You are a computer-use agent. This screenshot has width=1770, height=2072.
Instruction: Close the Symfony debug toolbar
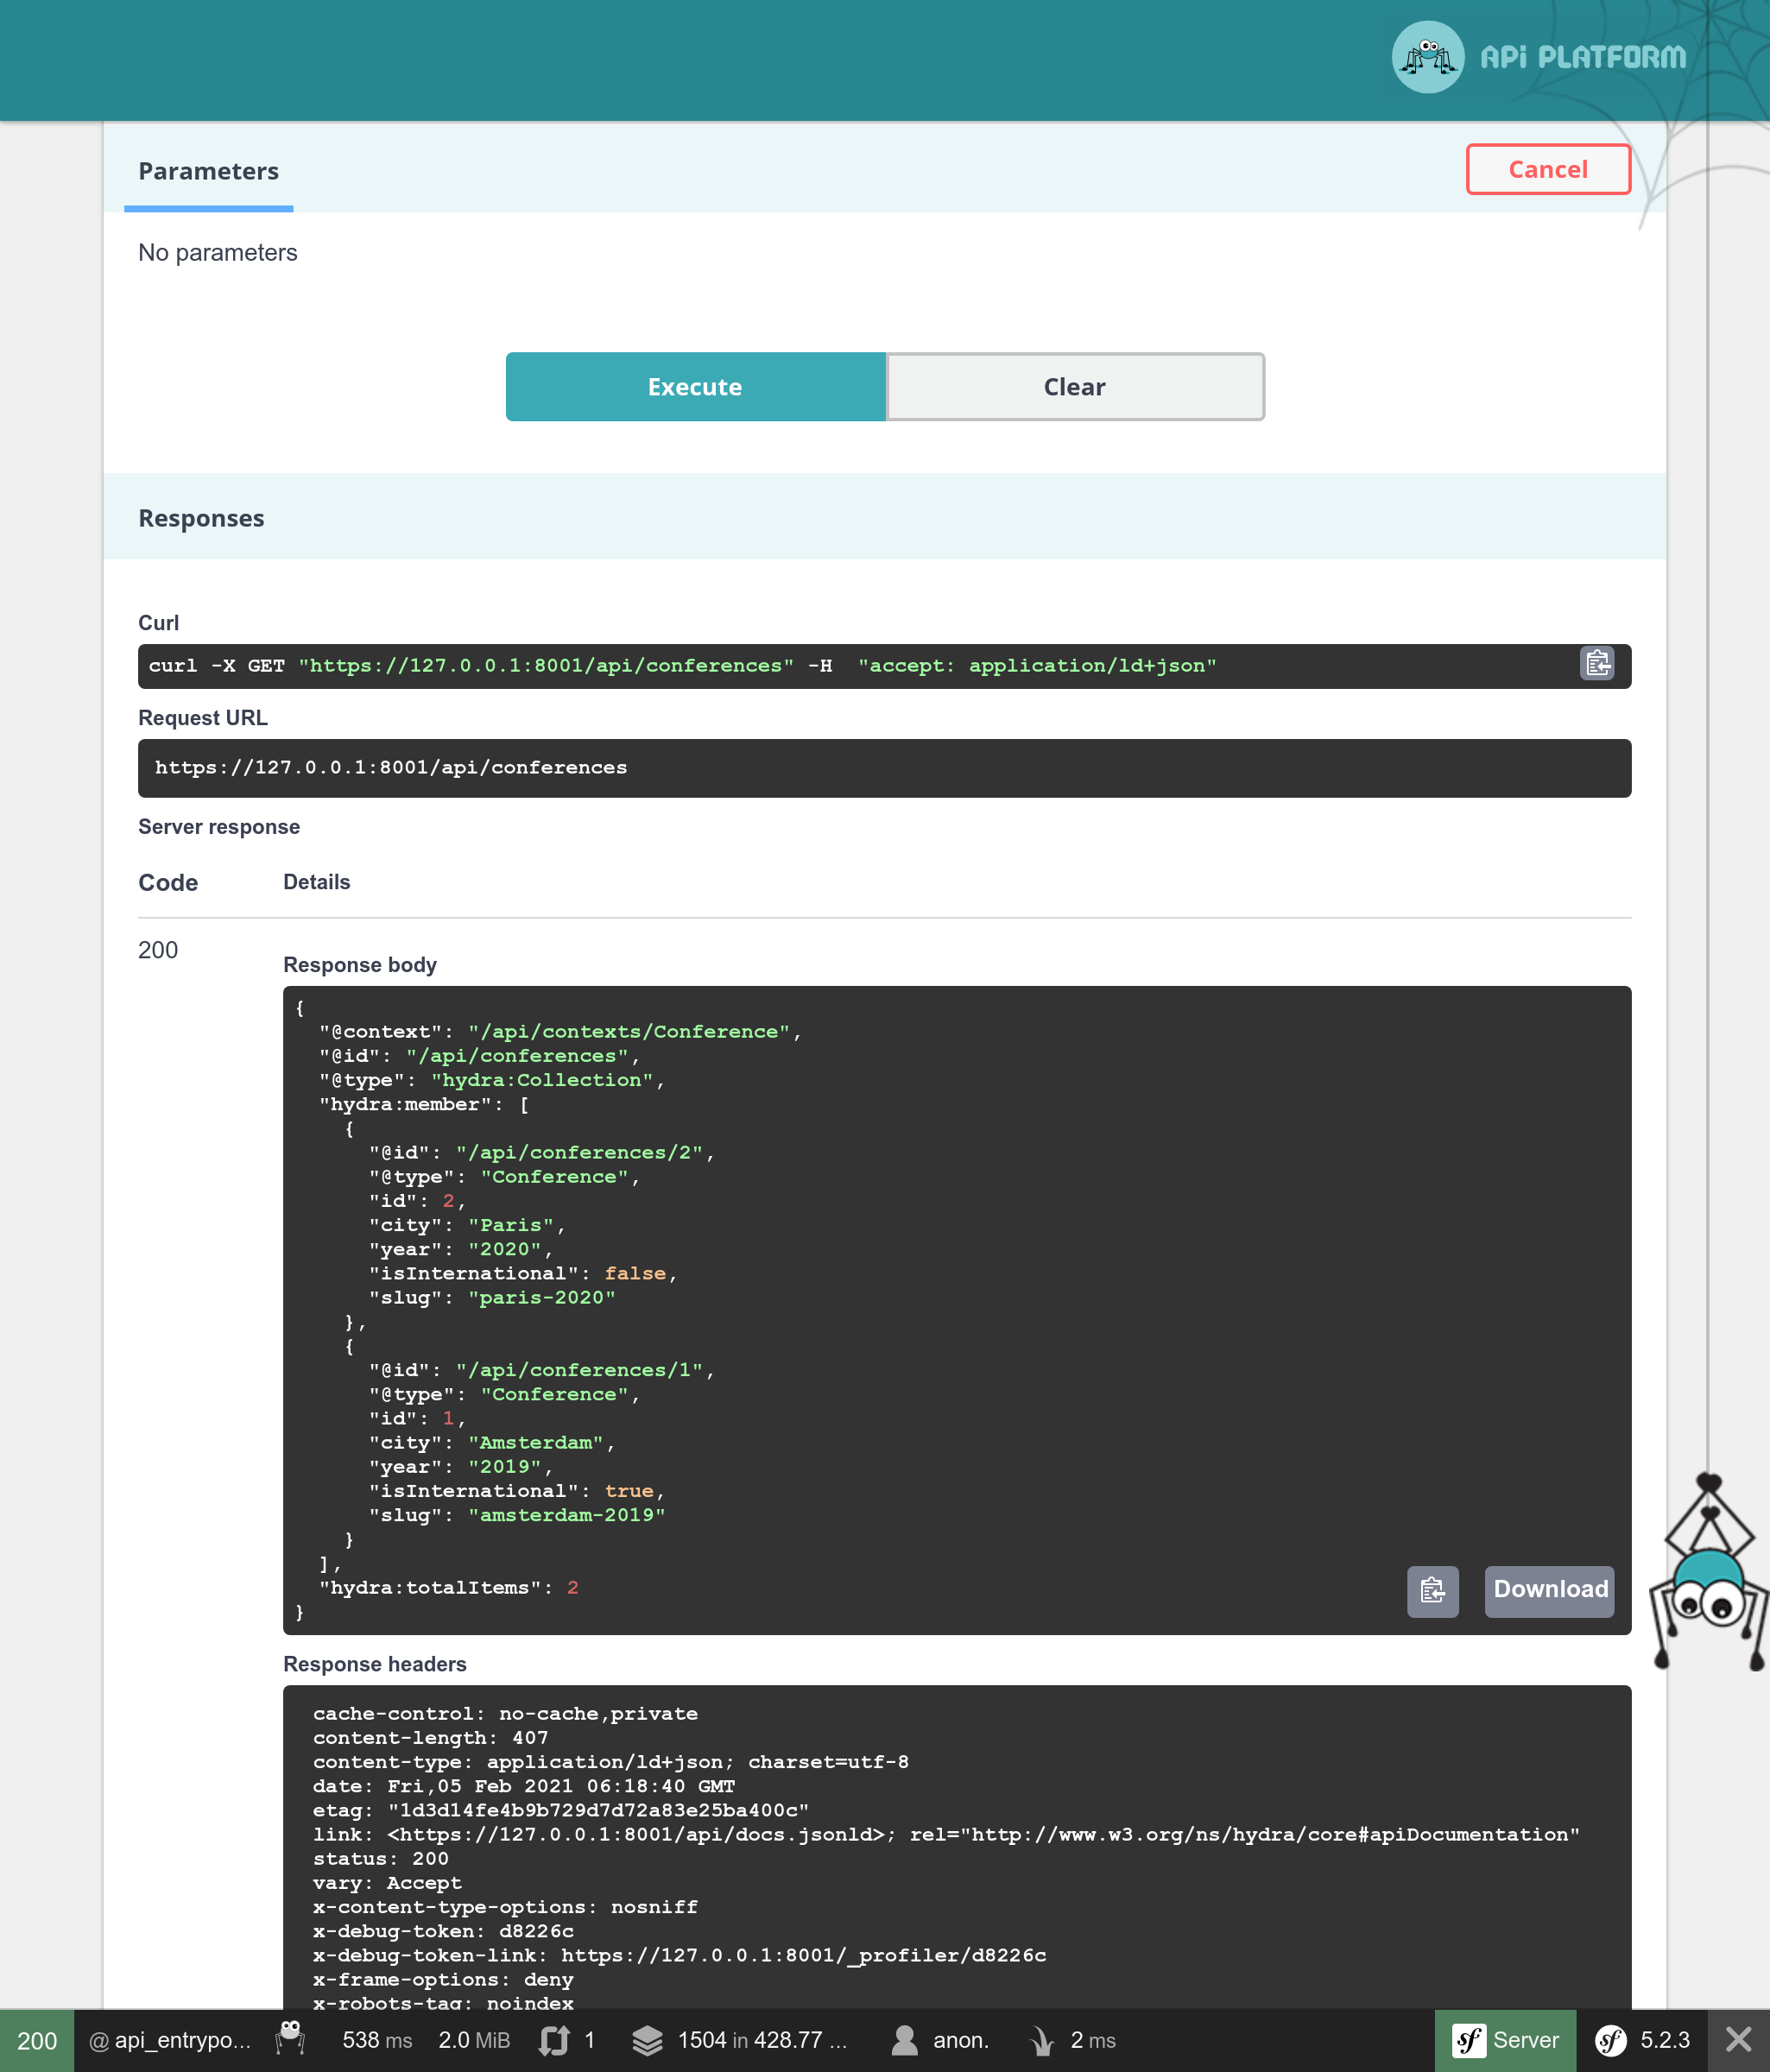click(1739, 2040)
